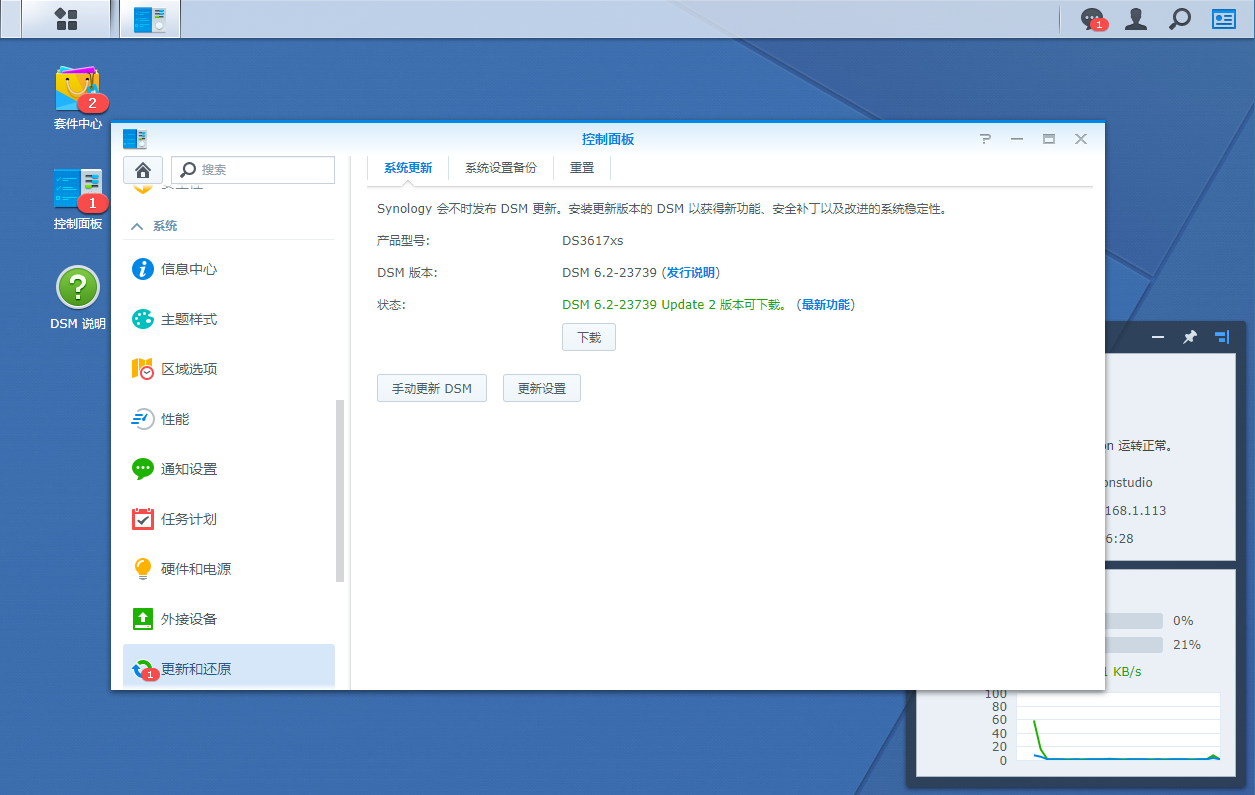Image resolution: width=1255 pixels, height=795 pixels.
Task: Switch to the 系统设置备份 tab
Action: pyautogui.click(x=499, y=167)
